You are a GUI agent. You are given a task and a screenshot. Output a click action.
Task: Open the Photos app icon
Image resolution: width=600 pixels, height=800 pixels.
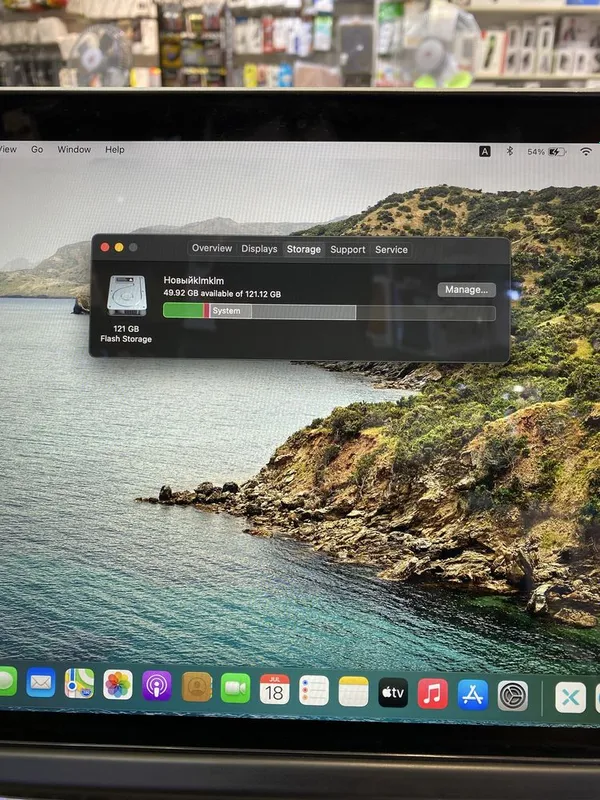(x=118, y=685)
